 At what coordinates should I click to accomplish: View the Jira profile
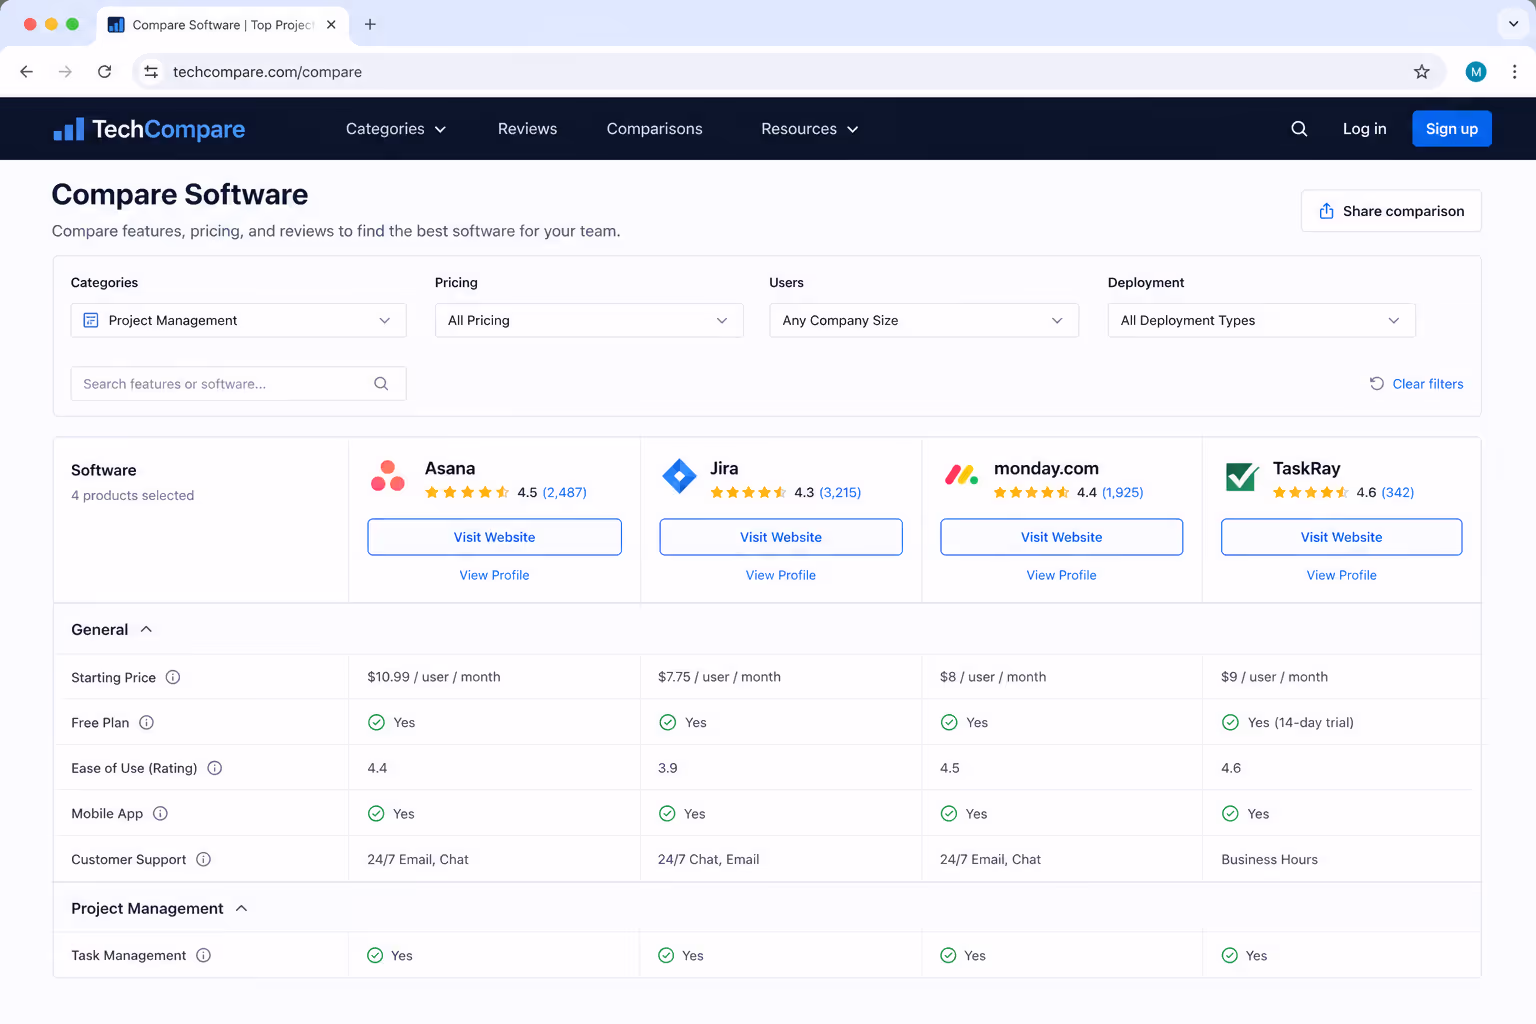coord(781,575)
